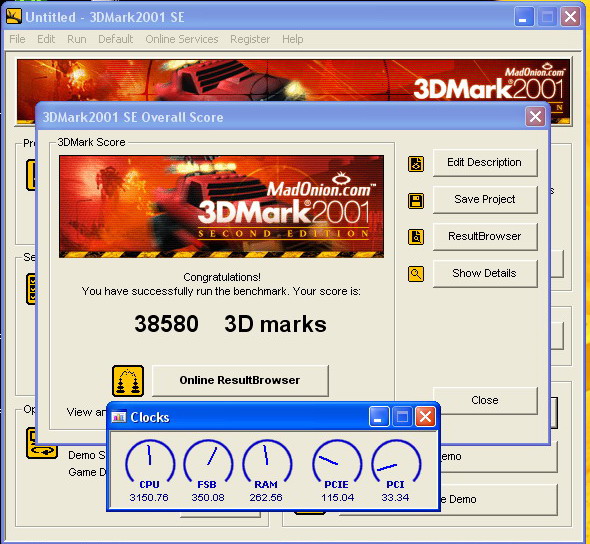Click the Edit Description document icon
Viewport: 590px width, 544px height.
[416, 164]
